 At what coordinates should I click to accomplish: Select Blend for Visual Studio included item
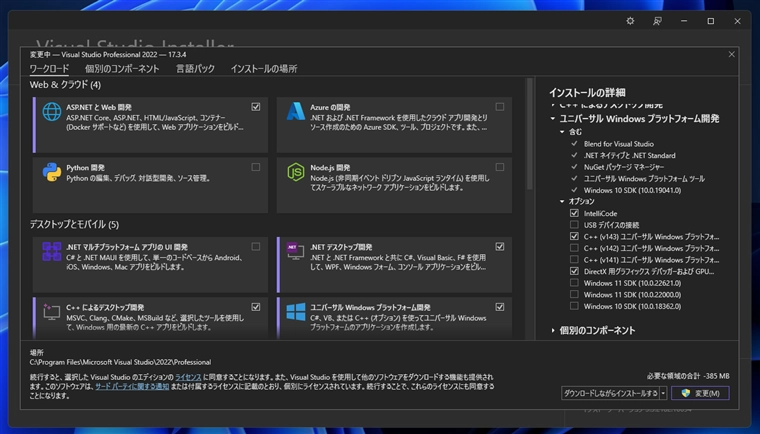click(618, 144)
